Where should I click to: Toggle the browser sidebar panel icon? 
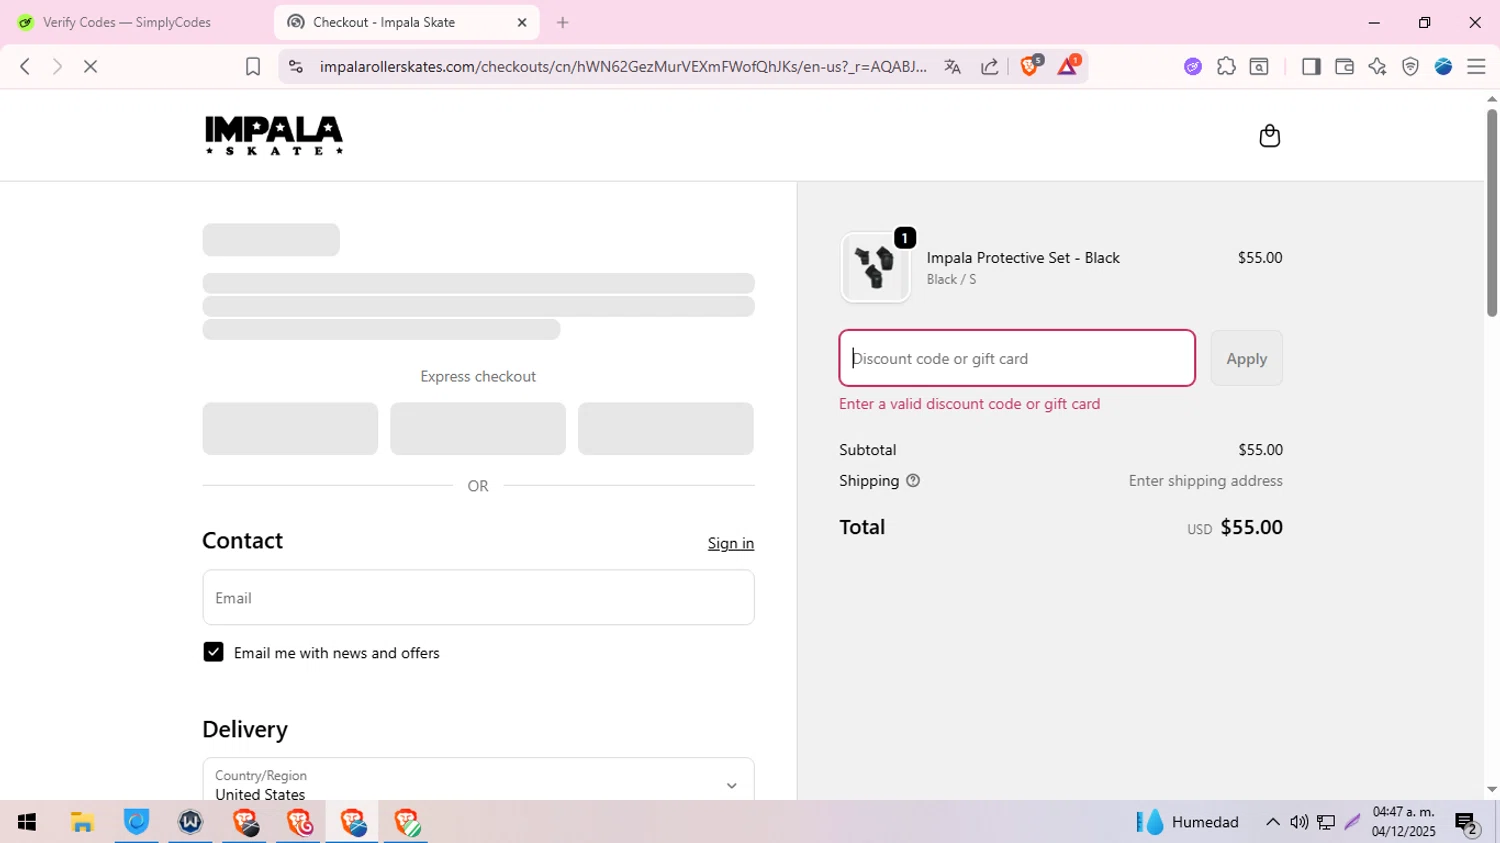(x=1311, y=66)
